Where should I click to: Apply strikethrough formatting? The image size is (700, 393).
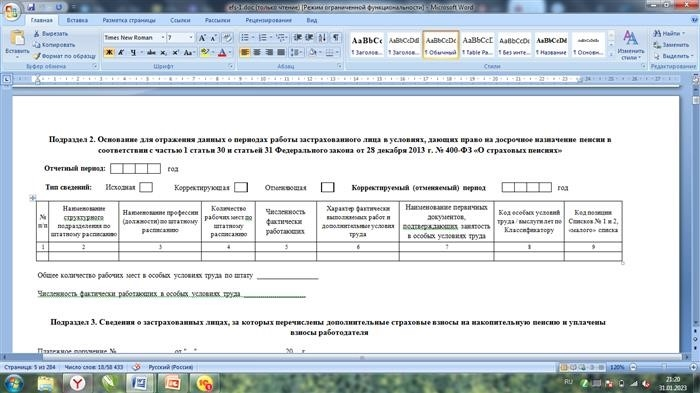click(151, 53)
